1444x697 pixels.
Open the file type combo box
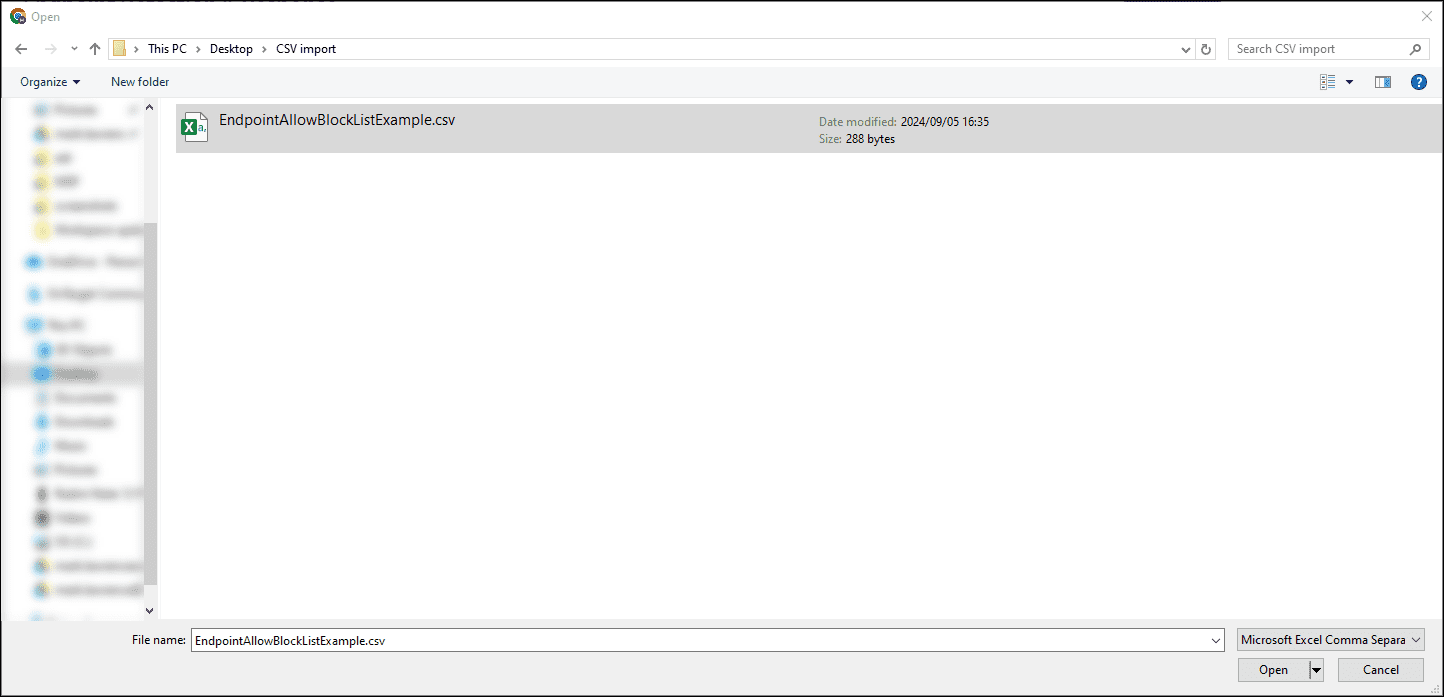point(1330,639)
